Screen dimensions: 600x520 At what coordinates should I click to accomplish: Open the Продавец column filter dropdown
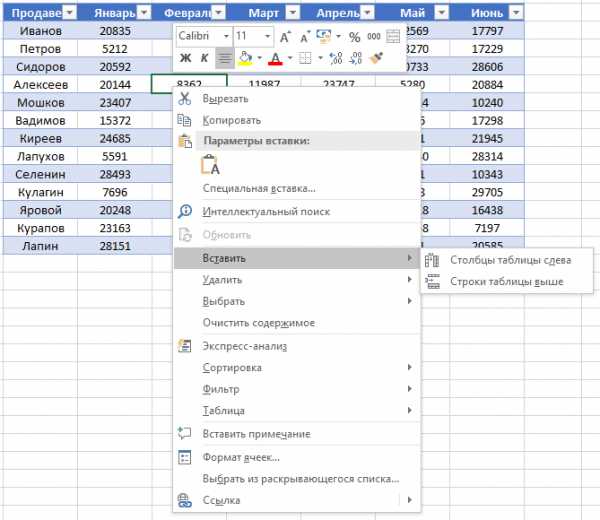pyautogui.click(x=70, y=13)
